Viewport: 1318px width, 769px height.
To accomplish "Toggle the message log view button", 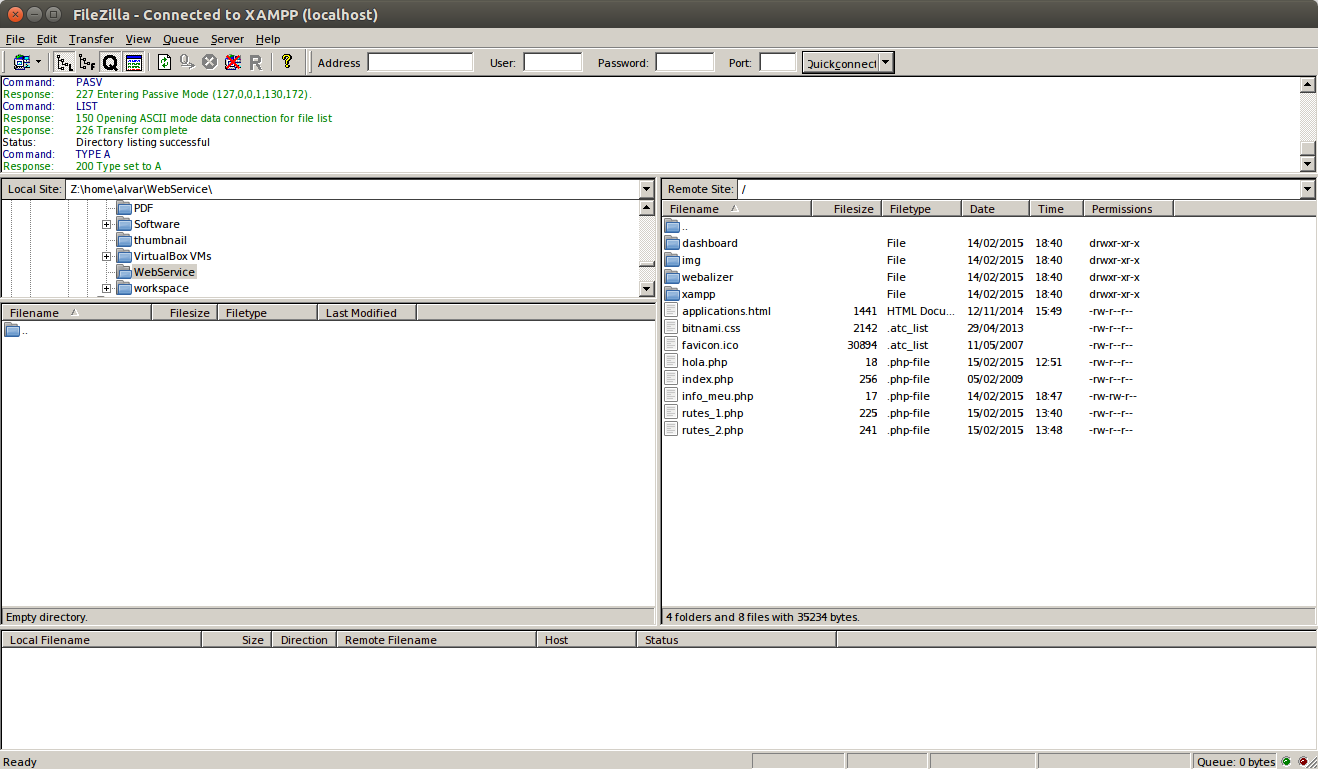I will [x=133, y=62].
